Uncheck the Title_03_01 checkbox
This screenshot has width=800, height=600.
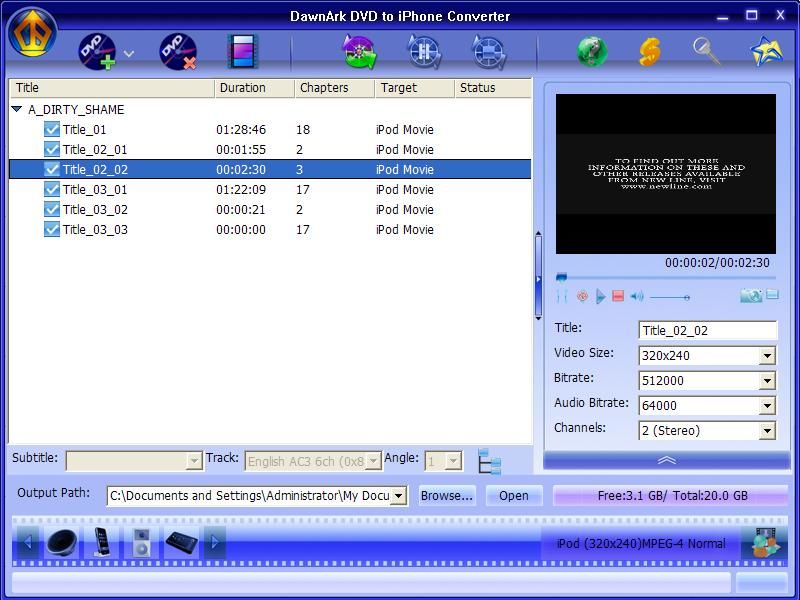[52, 189]
